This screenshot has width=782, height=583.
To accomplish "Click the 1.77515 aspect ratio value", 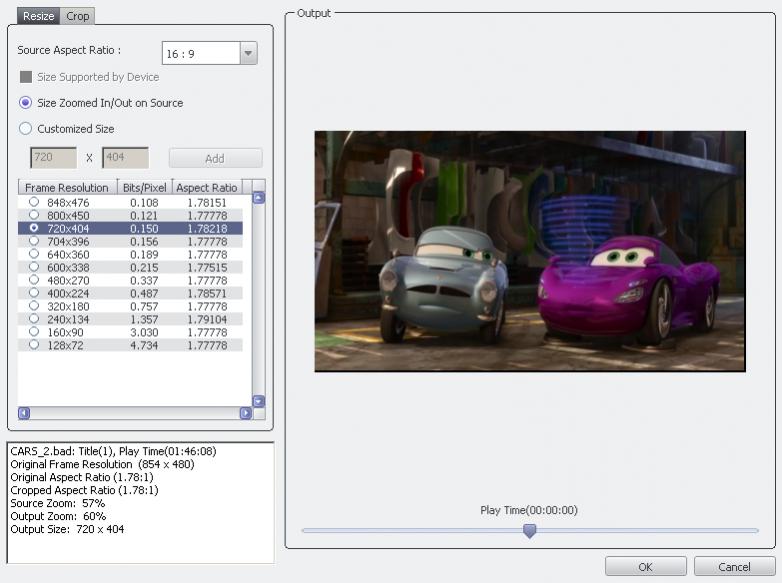I will click(207, 267).
